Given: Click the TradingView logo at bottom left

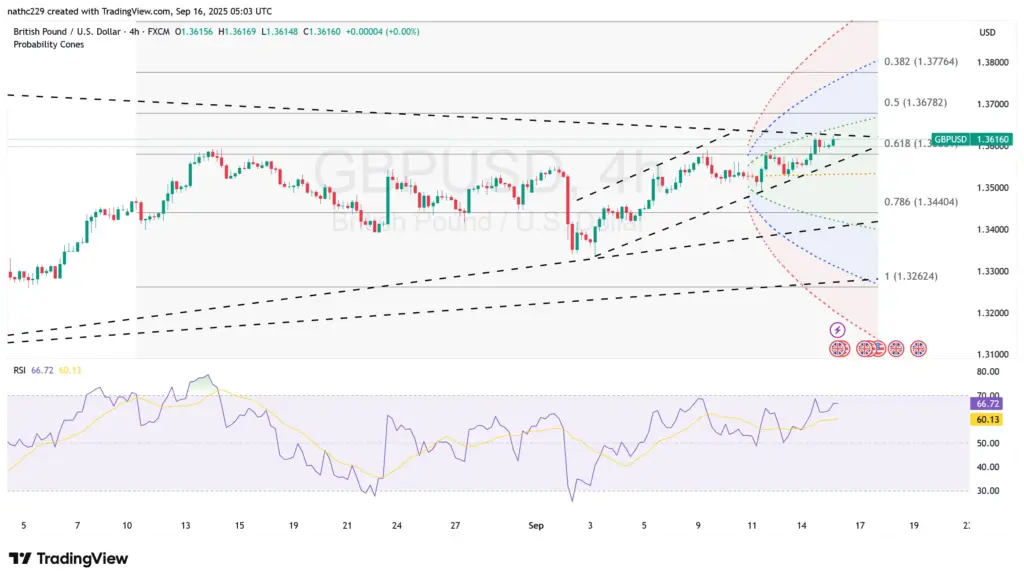Looking at the screenshot, I should [x=68, y=559].
